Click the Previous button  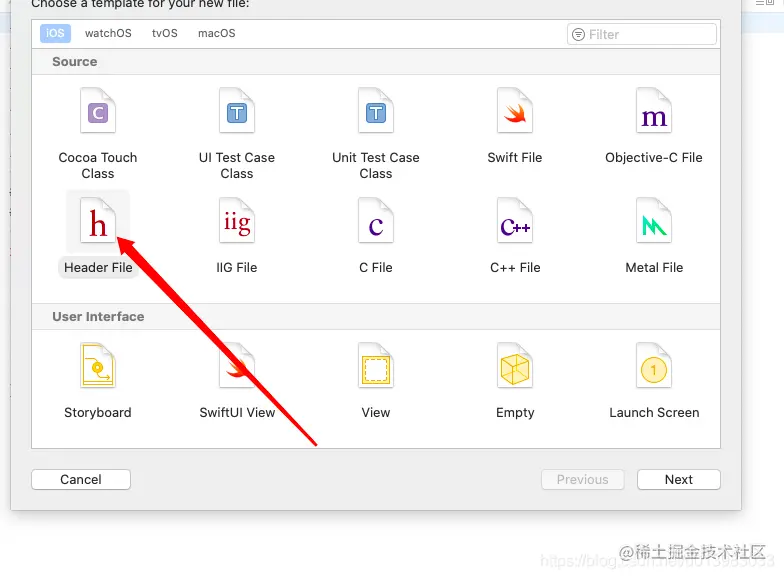coord(582,480)
